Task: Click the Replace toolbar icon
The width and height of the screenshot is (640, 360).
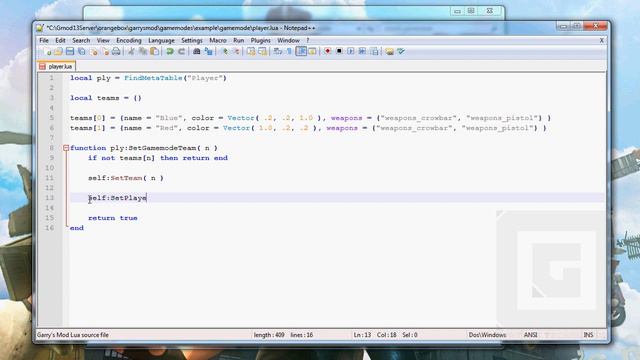Action: (209, 51)
